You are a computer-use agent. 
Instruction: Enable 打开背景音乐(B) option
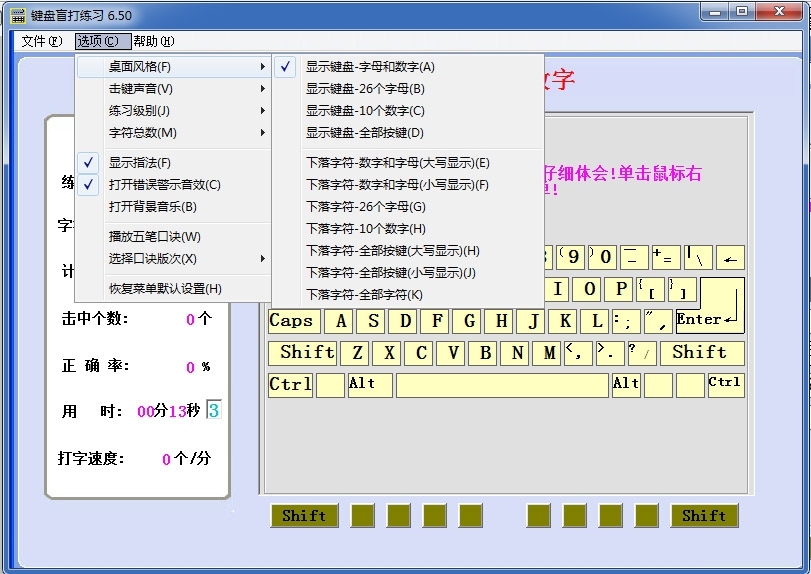152,207
